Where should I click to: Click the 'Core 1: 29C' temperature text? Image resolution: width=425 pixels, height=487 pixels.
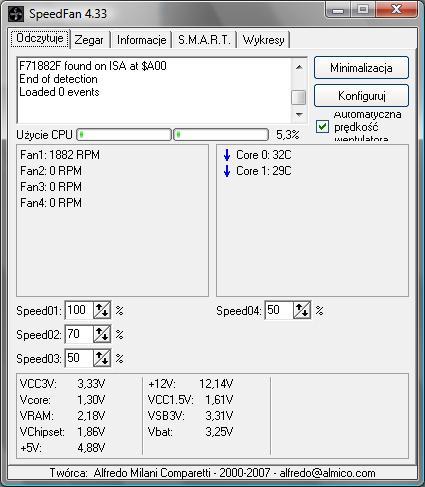pyautogui.click(x=264, y=171)
